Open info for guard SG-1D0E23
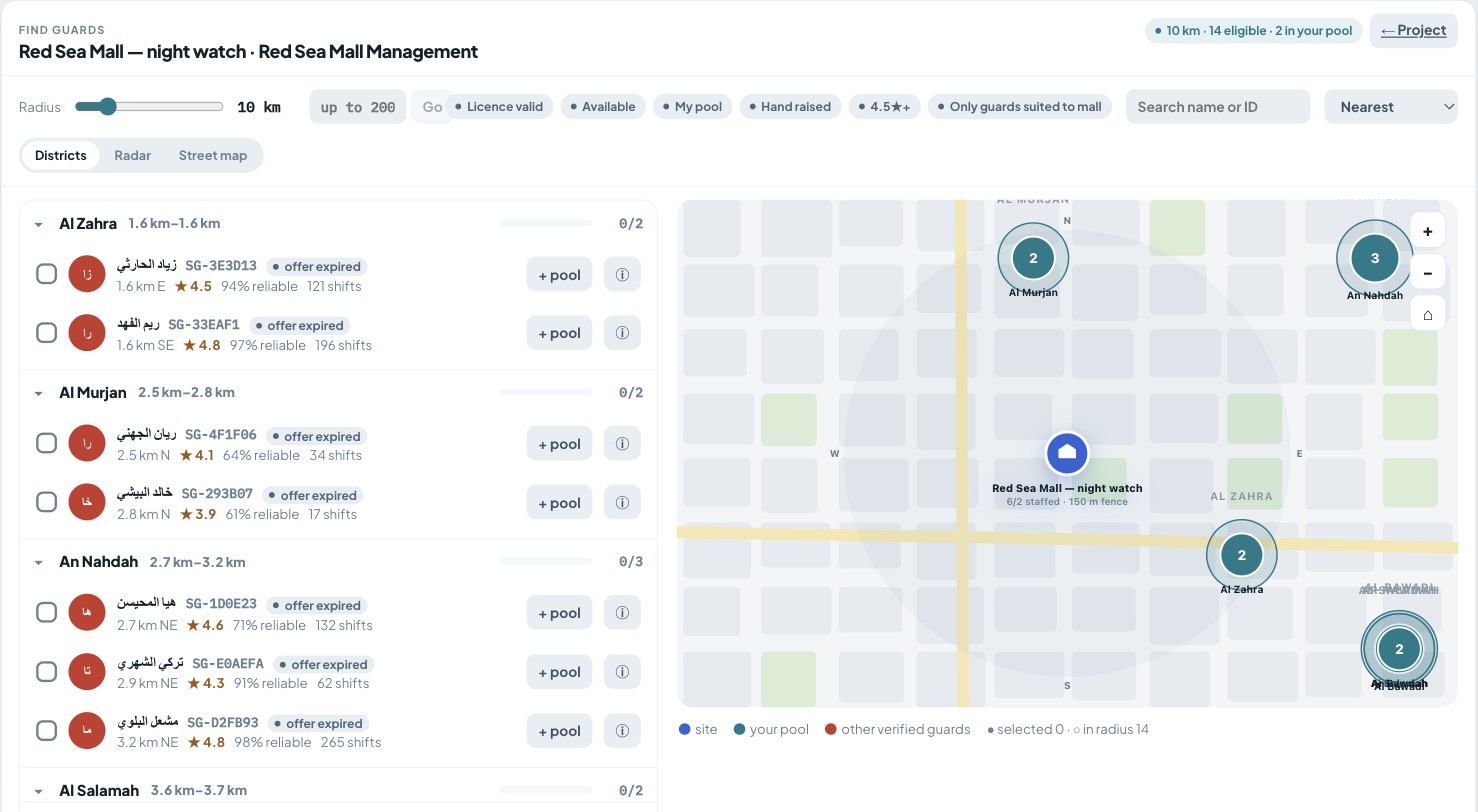The height and width of the screenshot is (812, 1478). (x=622, y=613)
